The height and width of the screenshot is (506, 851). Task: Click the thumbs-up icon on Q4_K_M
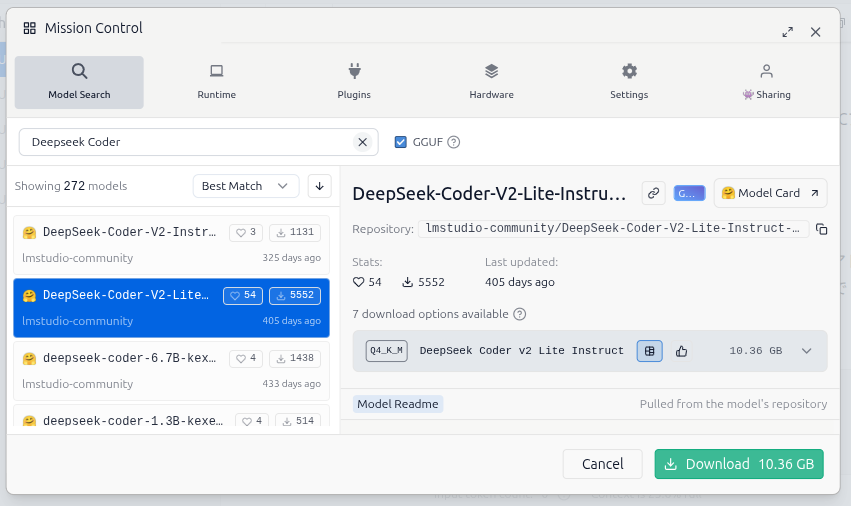click(682, 351)
